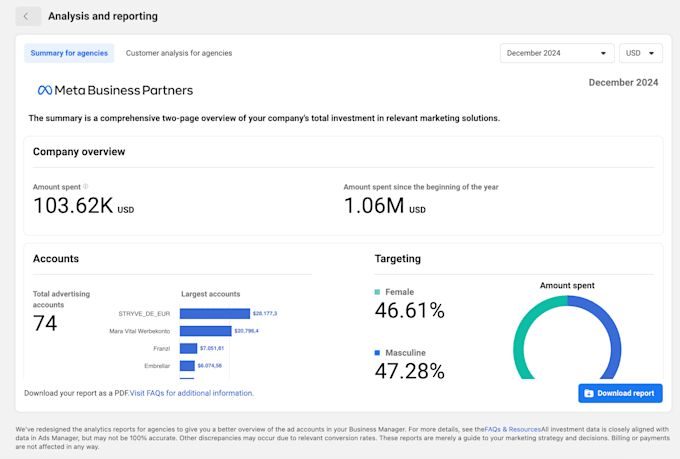Click the green segment of the donut chart
The height and width of the screenshot is (459, 680).
(521, 340)
